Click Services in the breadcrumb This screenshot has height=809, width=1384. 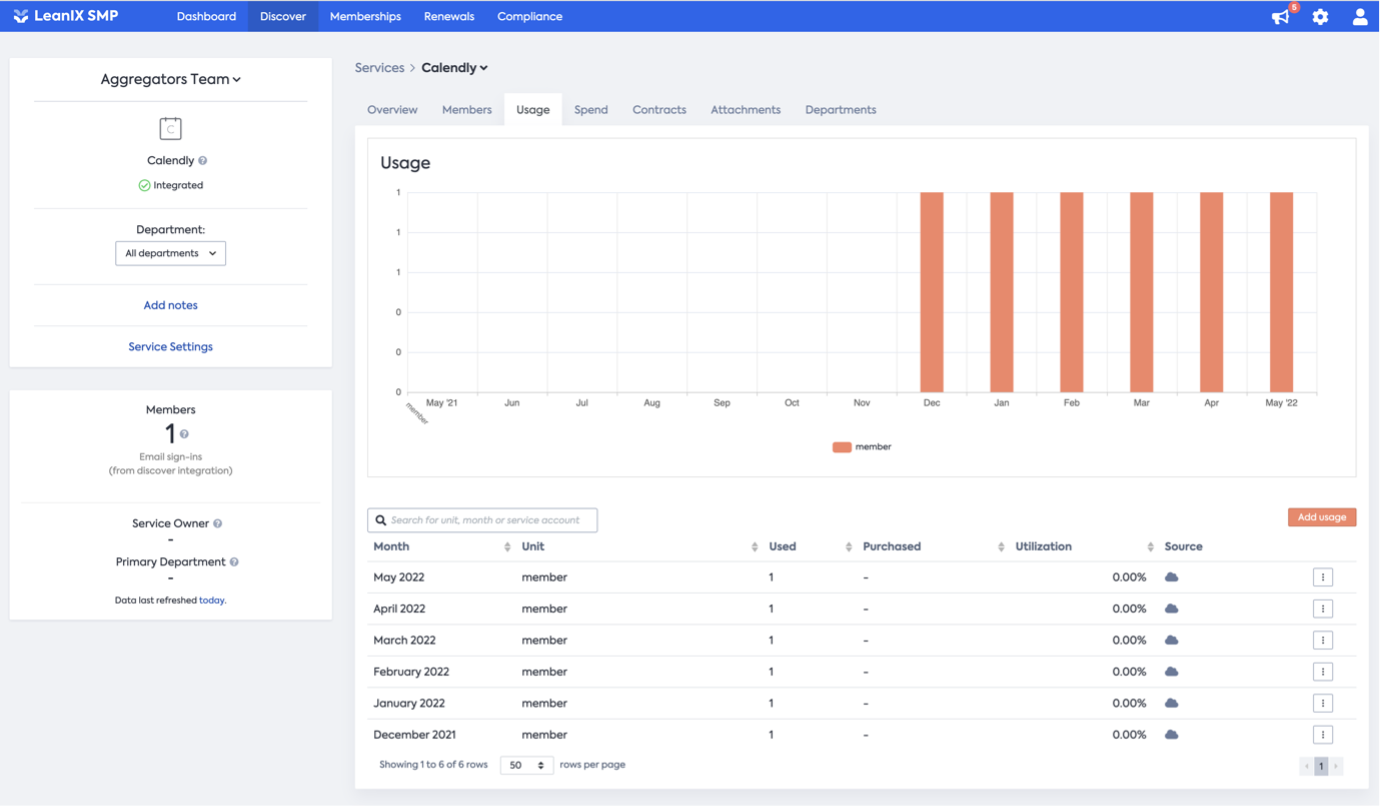381,68
